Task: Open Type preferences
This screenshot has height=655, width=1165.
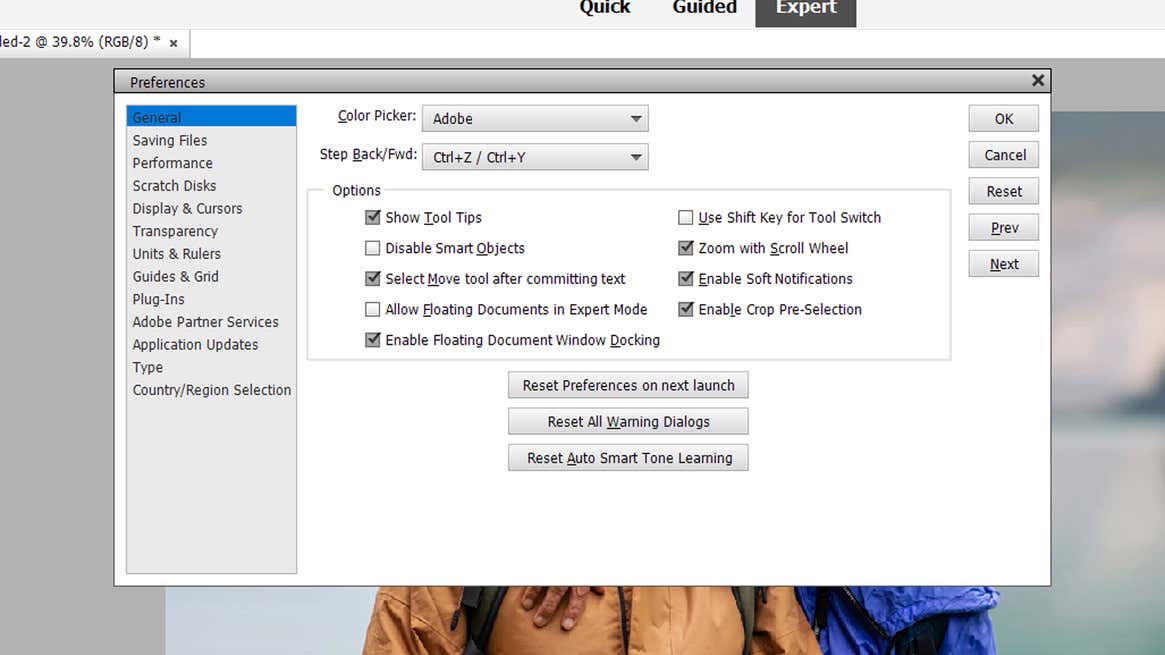Action: point(147,368)
